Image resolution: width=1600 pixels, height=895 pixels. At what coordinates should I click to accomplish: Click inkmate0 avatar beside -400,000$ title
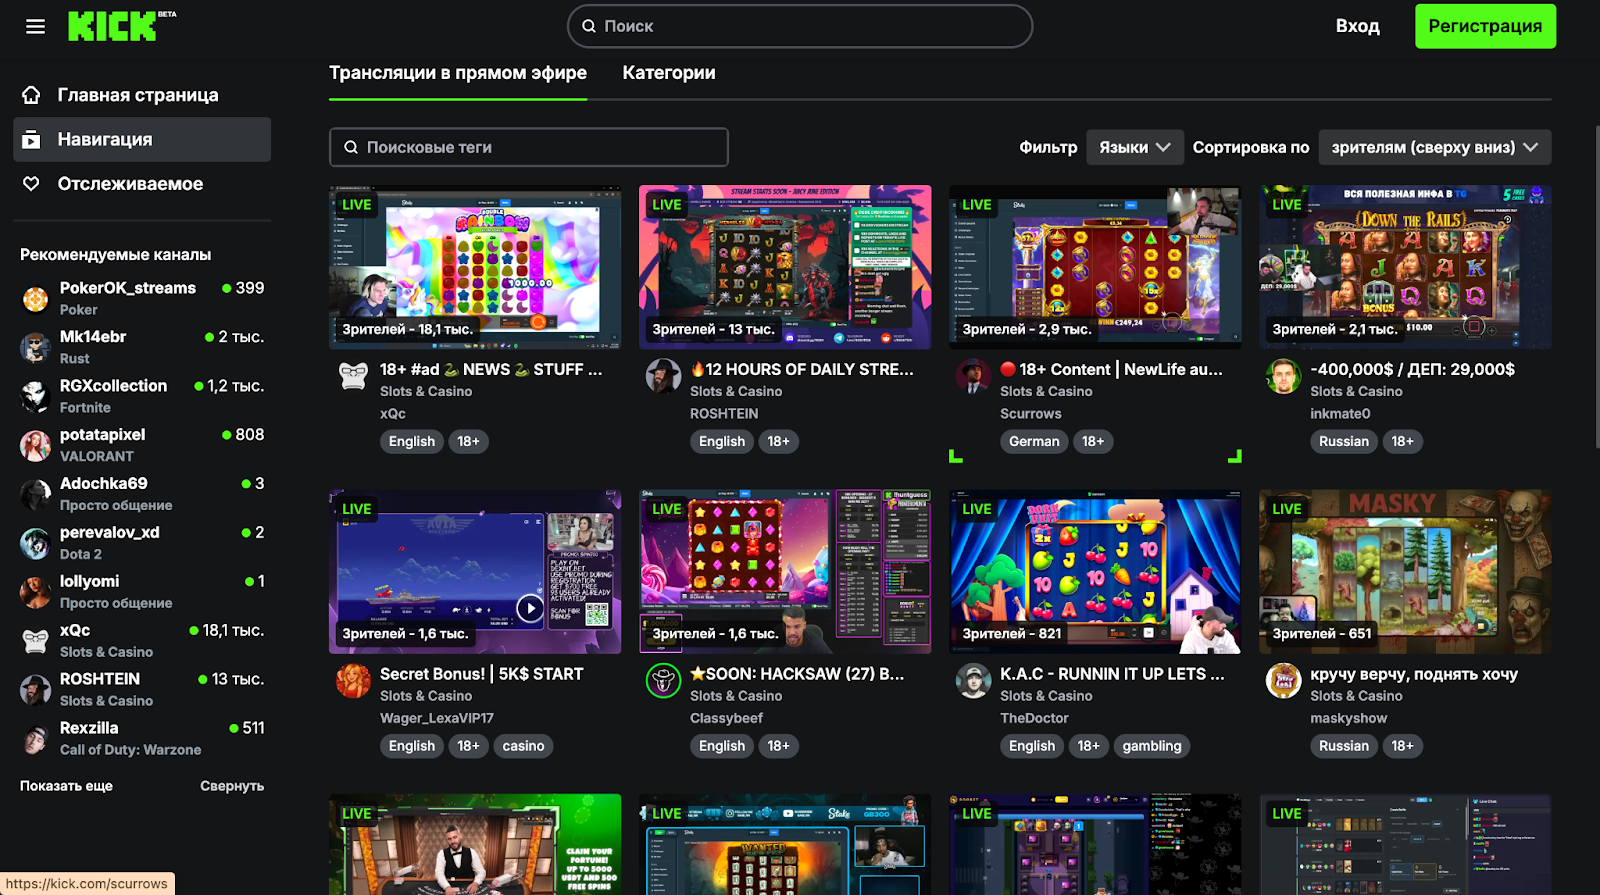[1283, 377]
